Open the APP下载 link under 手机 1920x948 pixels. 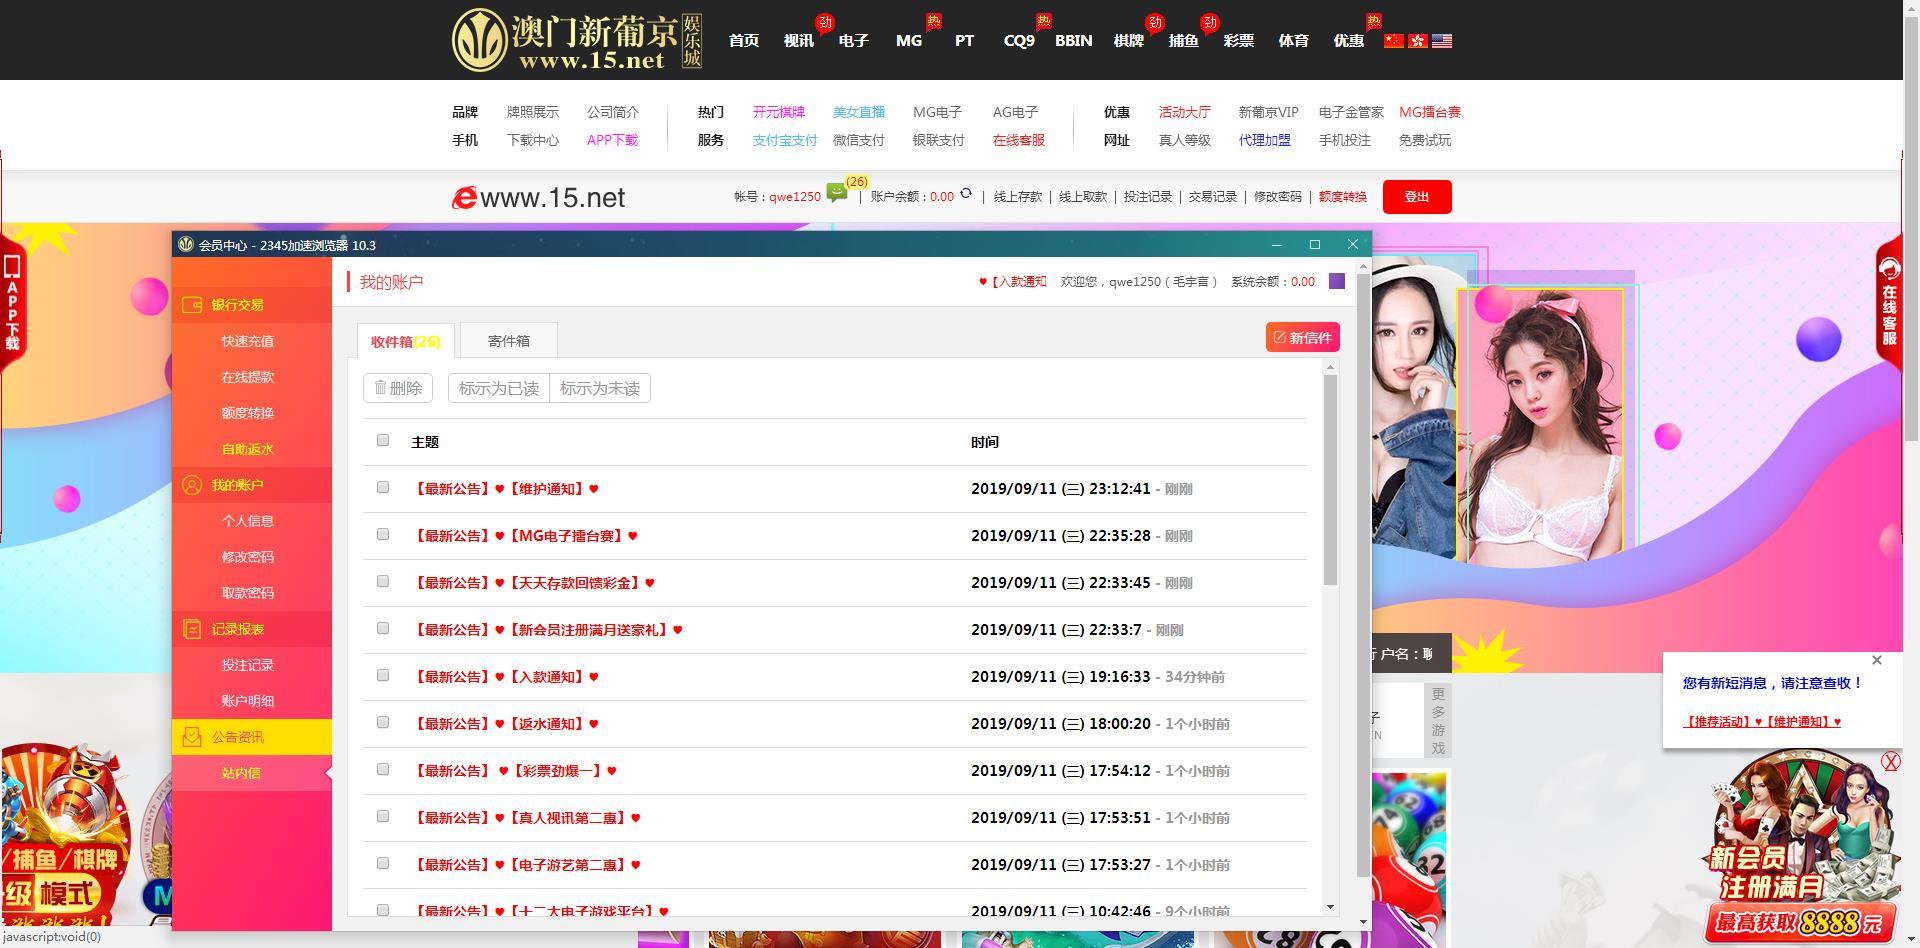[x=613, y=140]
